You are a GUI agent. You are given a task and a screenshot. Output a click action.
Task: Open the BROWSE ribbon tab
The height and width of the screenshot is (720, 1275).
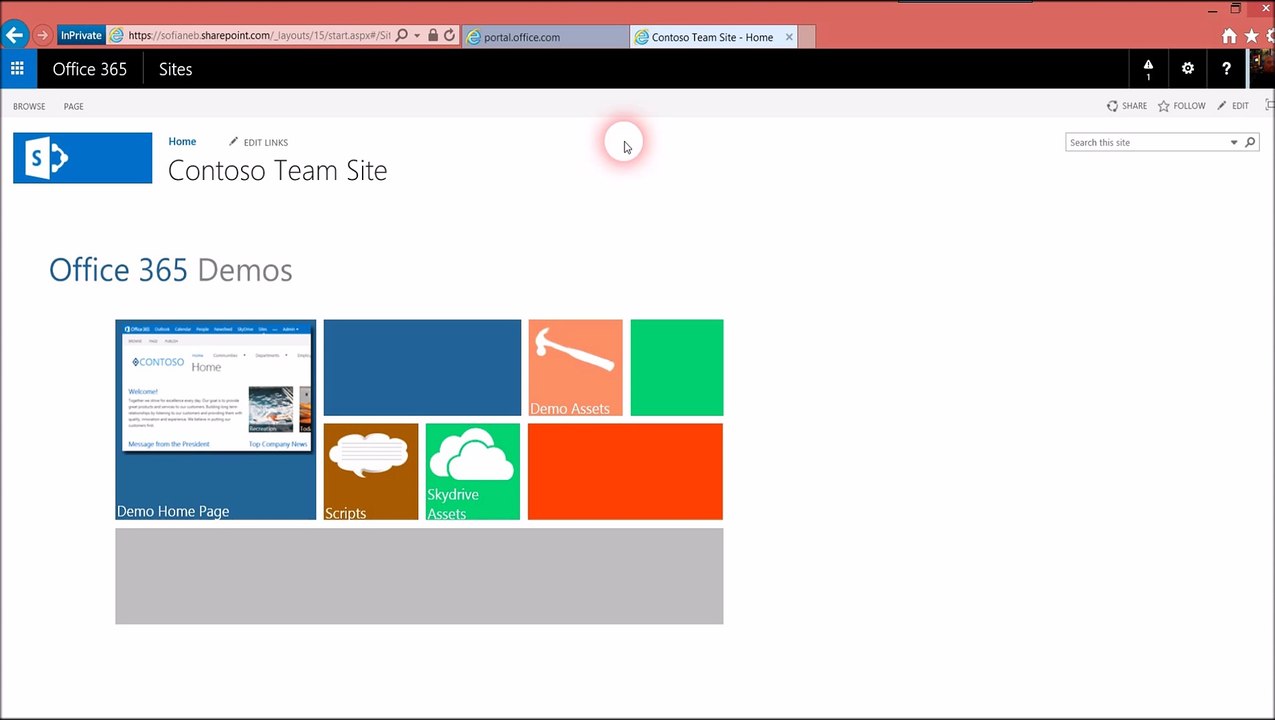point(29,106)
